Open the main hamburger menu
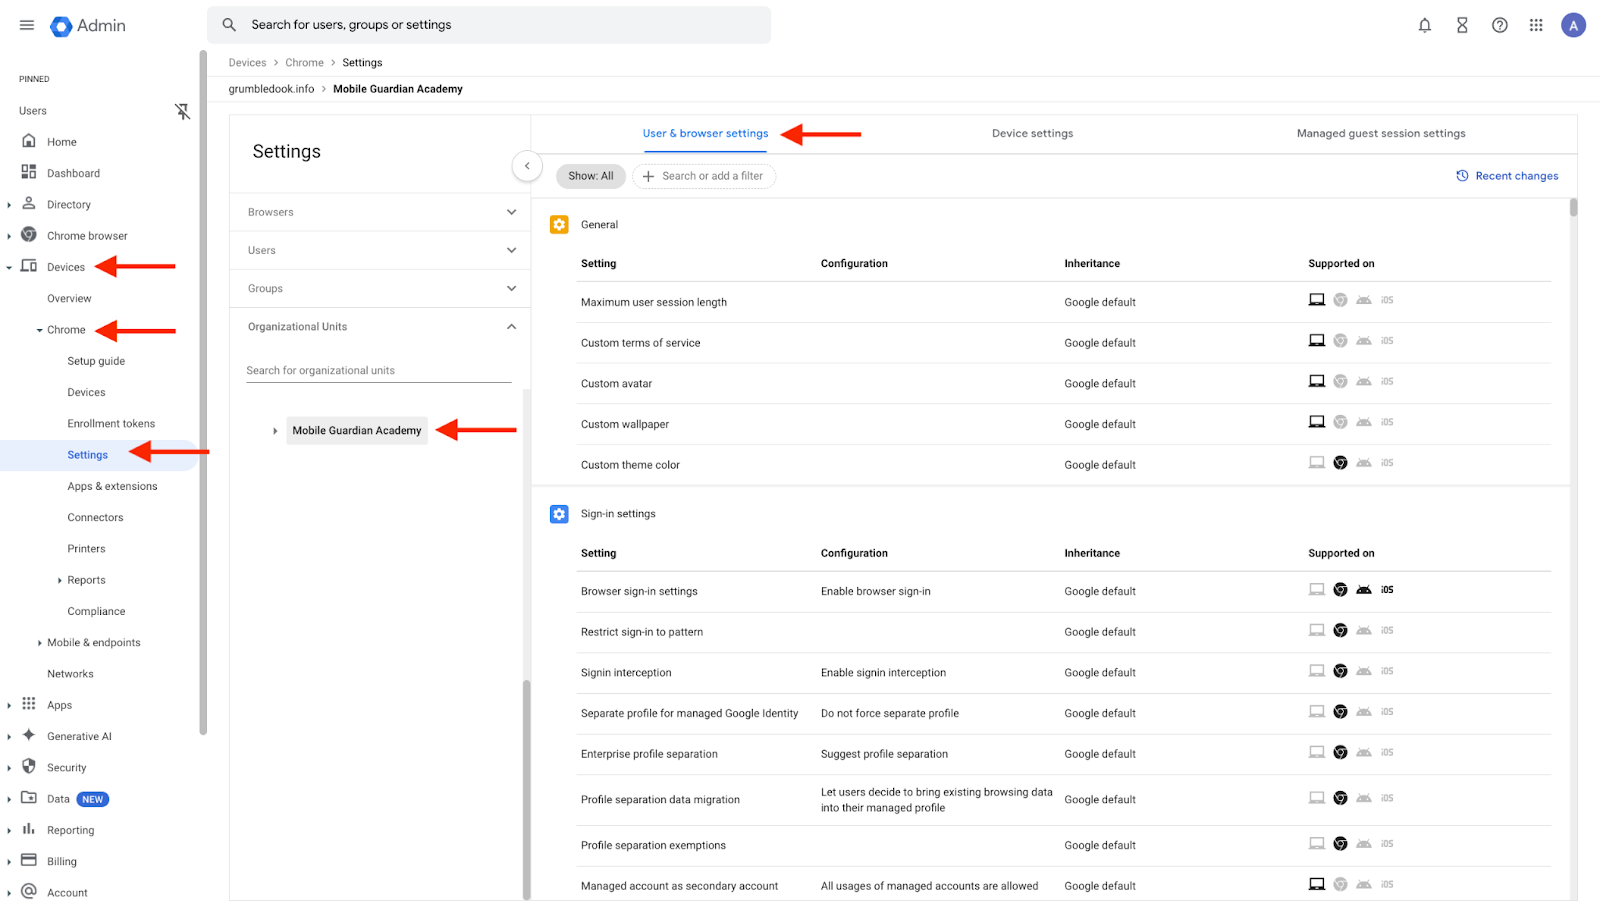 (27, 25)
